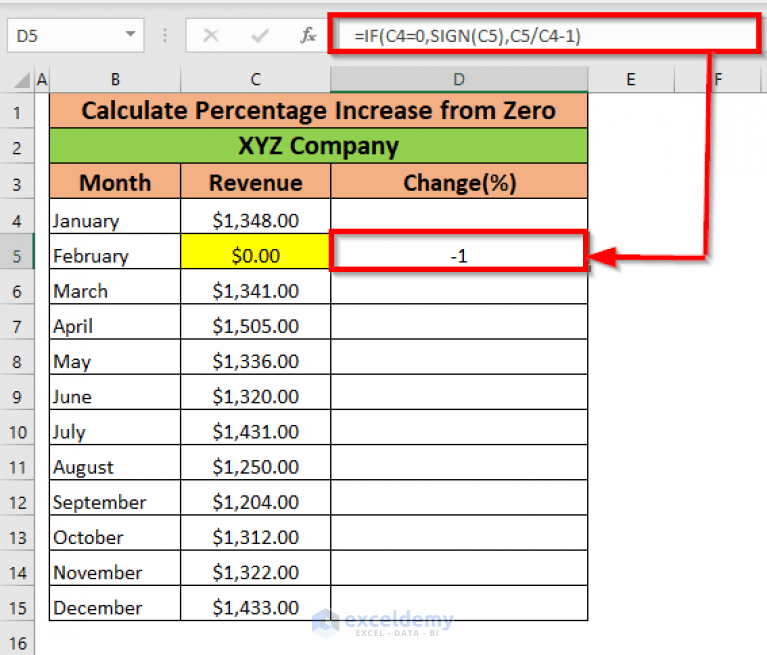Click the yellow $0.00 revenue cell
The image size is (767, 655).
click(x=255, y=252)
